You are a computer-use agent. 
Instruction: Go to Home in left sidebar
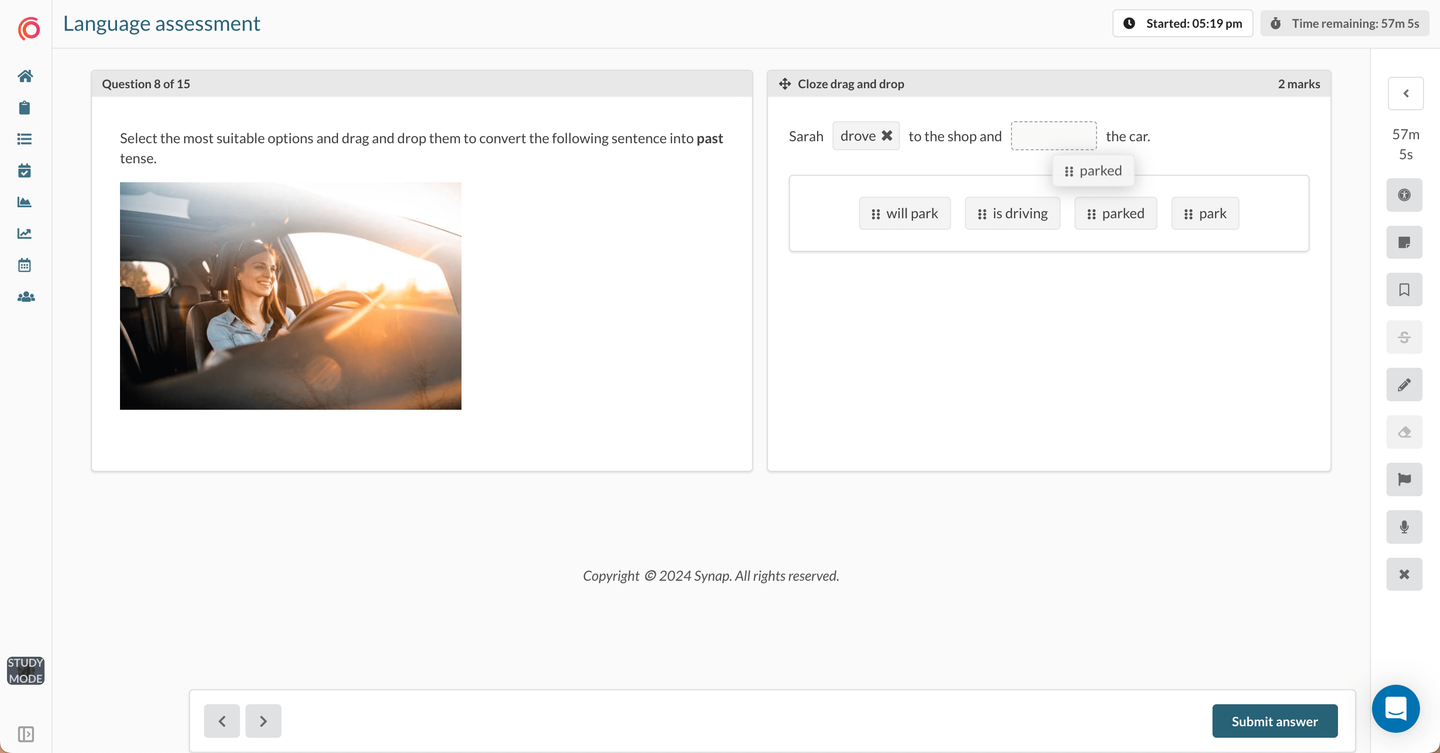point(25,76)
